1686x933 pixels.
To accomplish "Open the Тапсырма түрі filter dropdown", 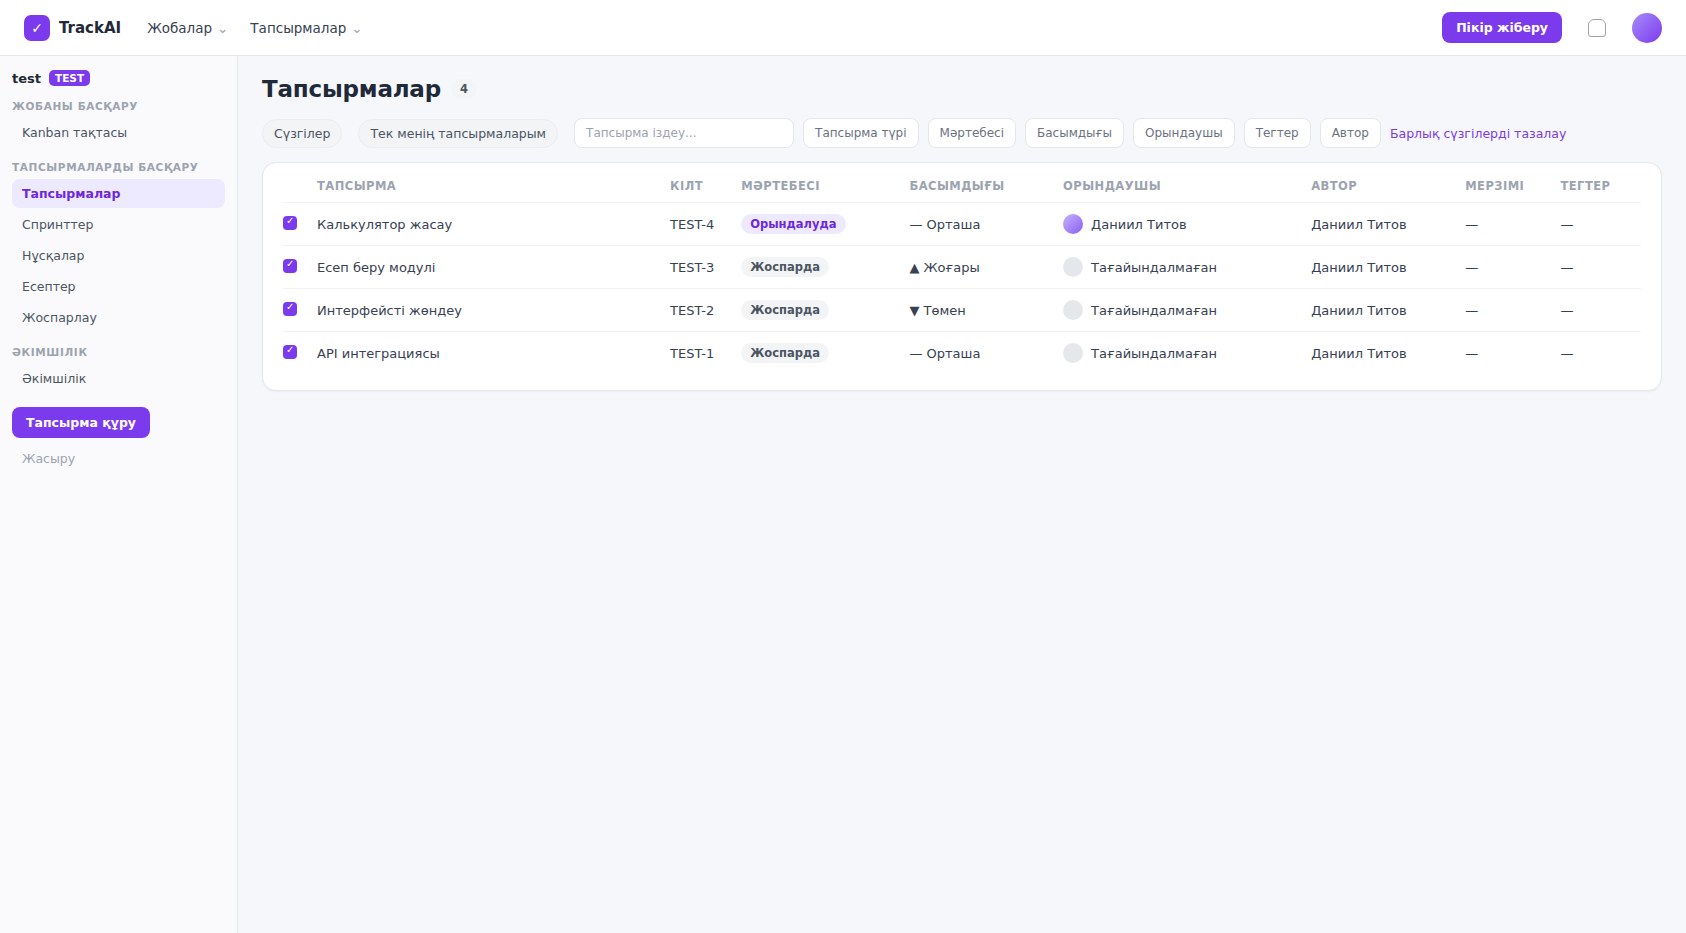I will (x=860, y=133).
